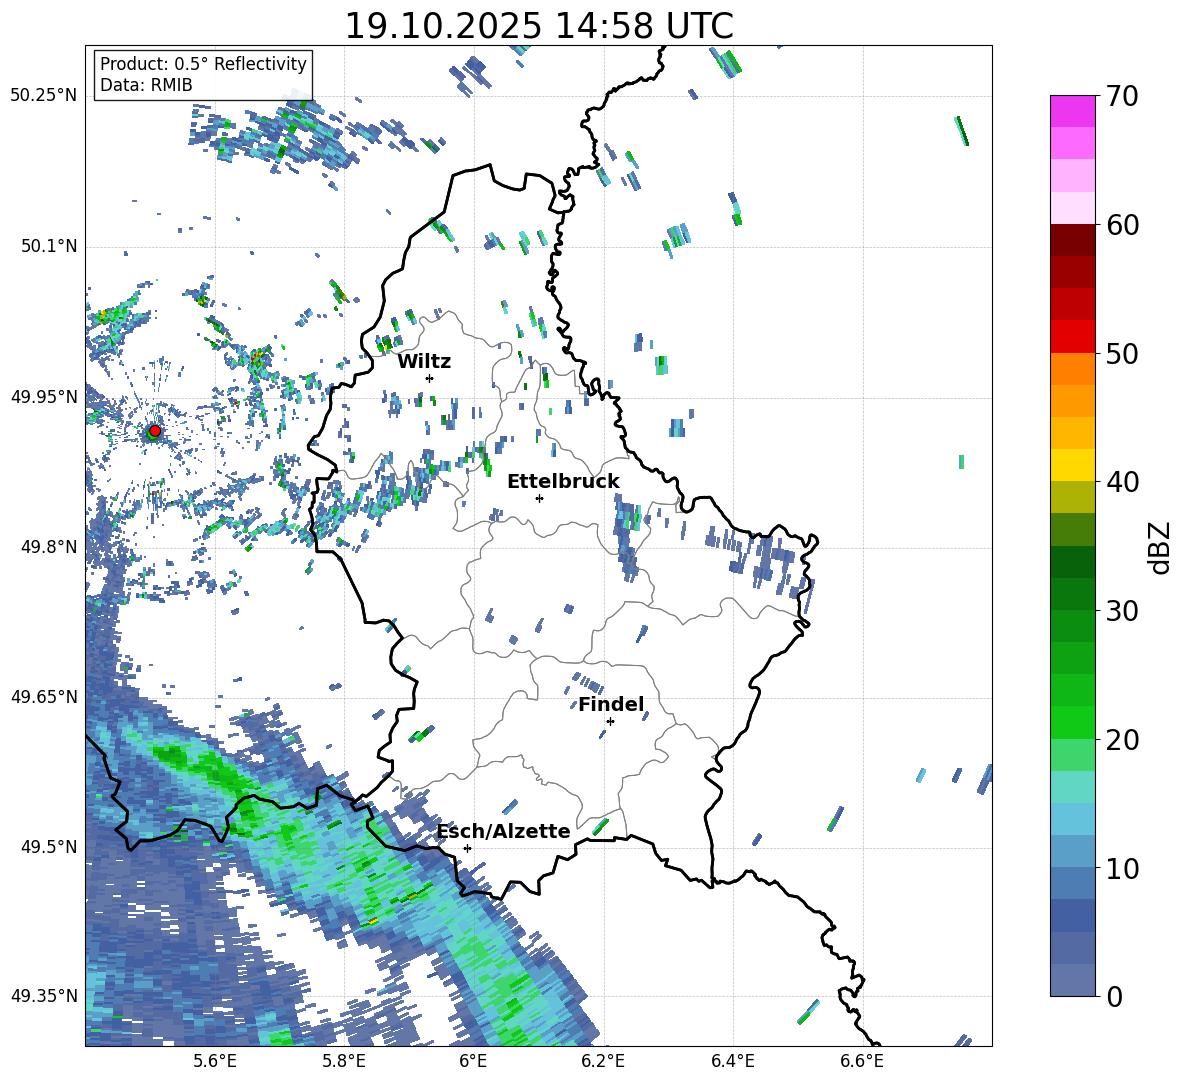Click the 49.65°N latitude label
This screenshot has width=1184, height=1081.
44,696
